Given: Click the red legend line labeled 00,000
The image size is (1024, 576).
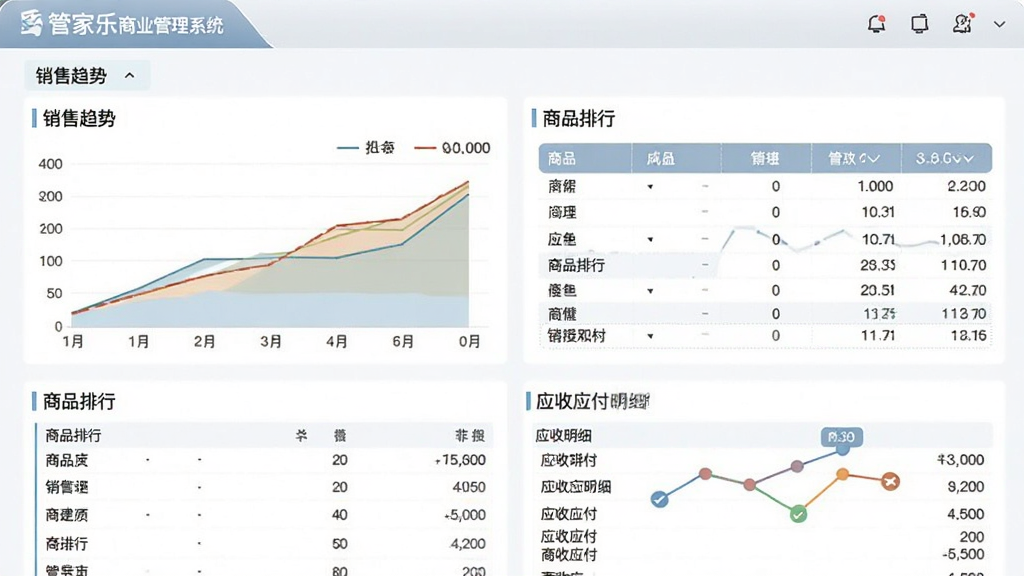Looking at the screenshot, I should (x=425, y=148).
